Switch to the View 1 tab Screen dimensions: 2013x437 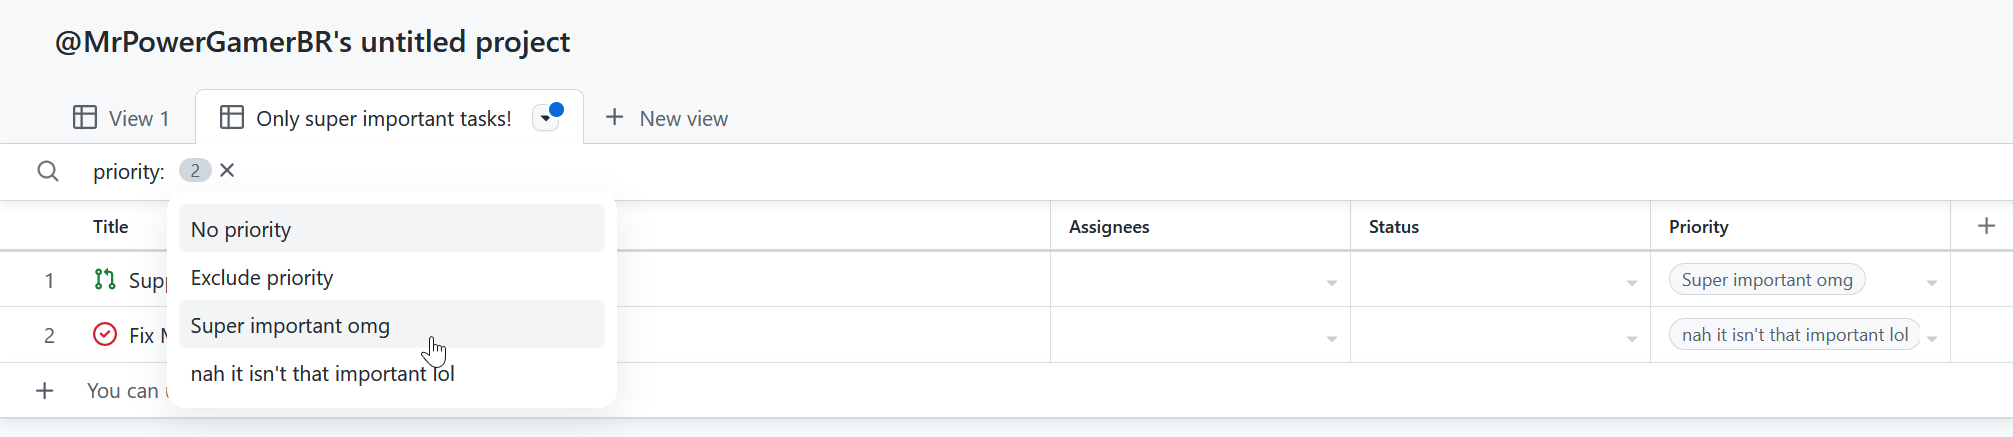(121, 118)
